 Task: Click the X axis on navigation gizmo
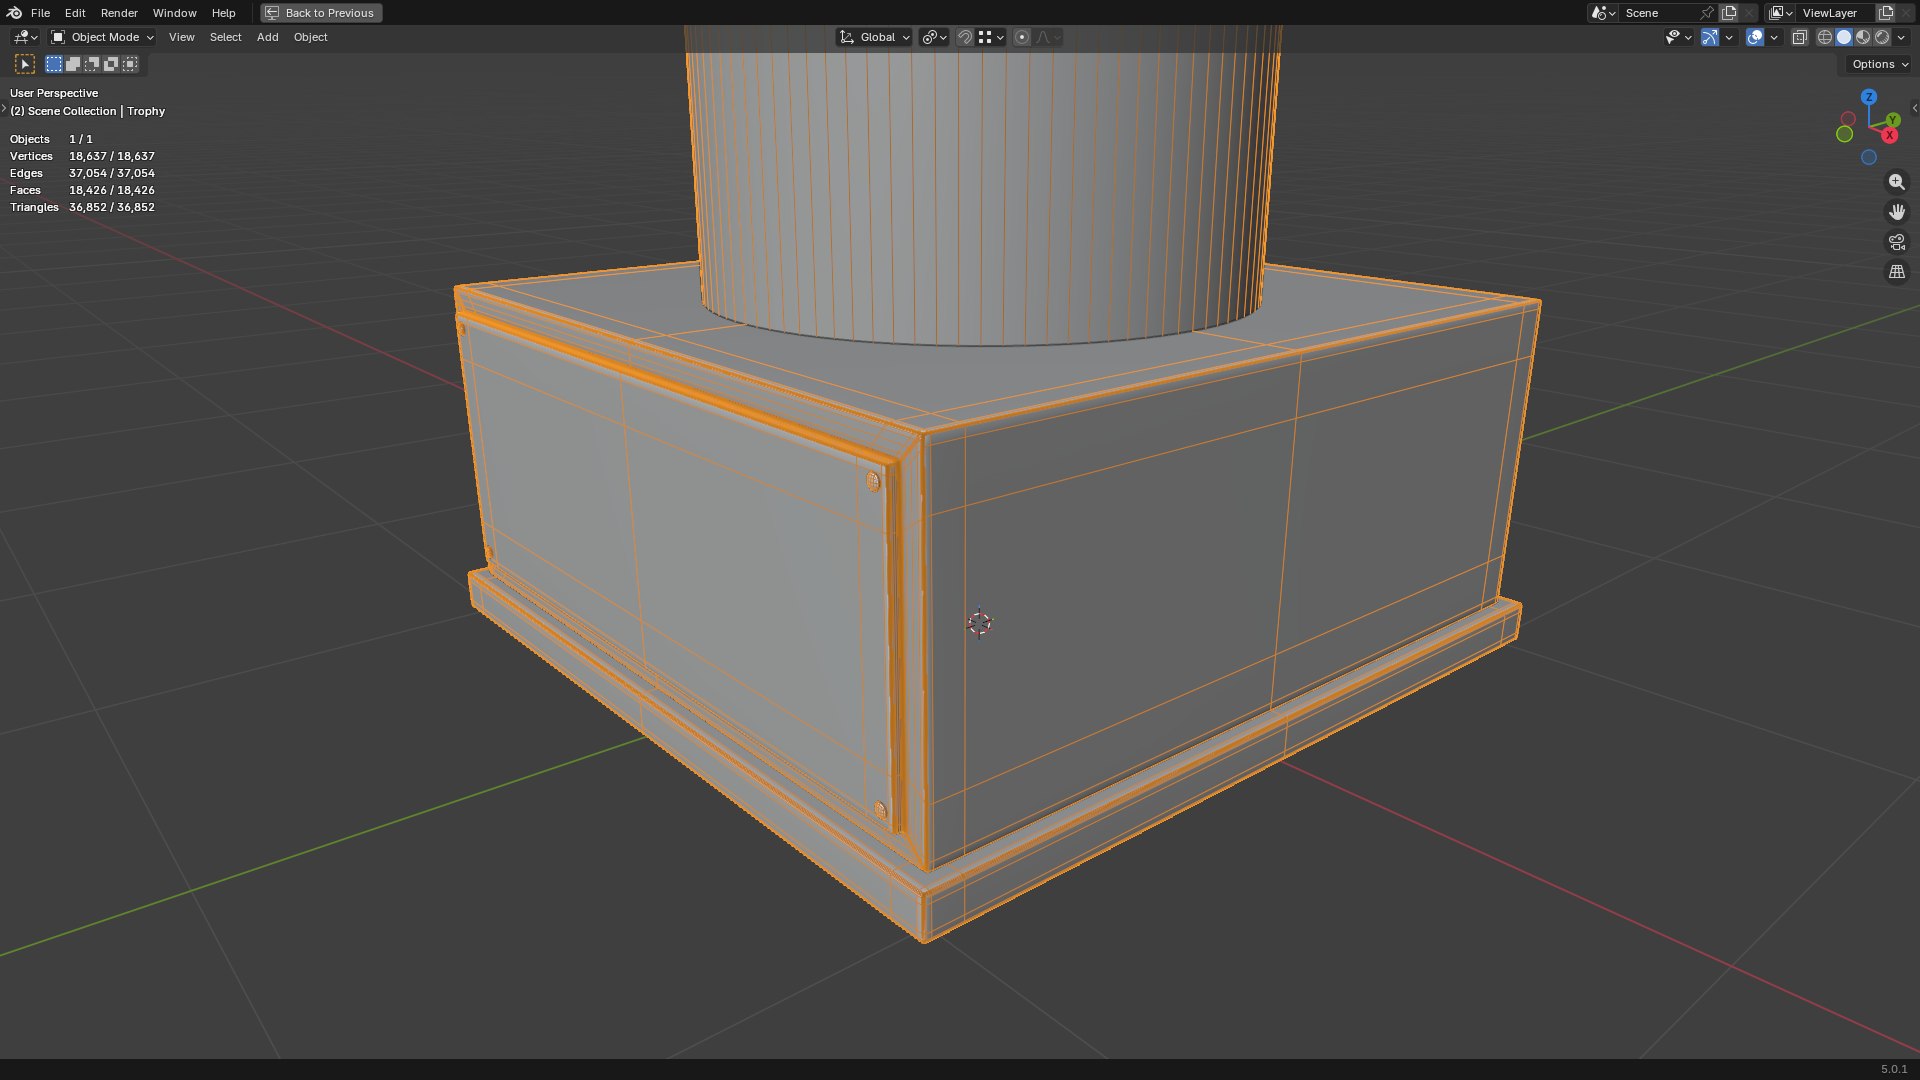(x=1889, y=135)
